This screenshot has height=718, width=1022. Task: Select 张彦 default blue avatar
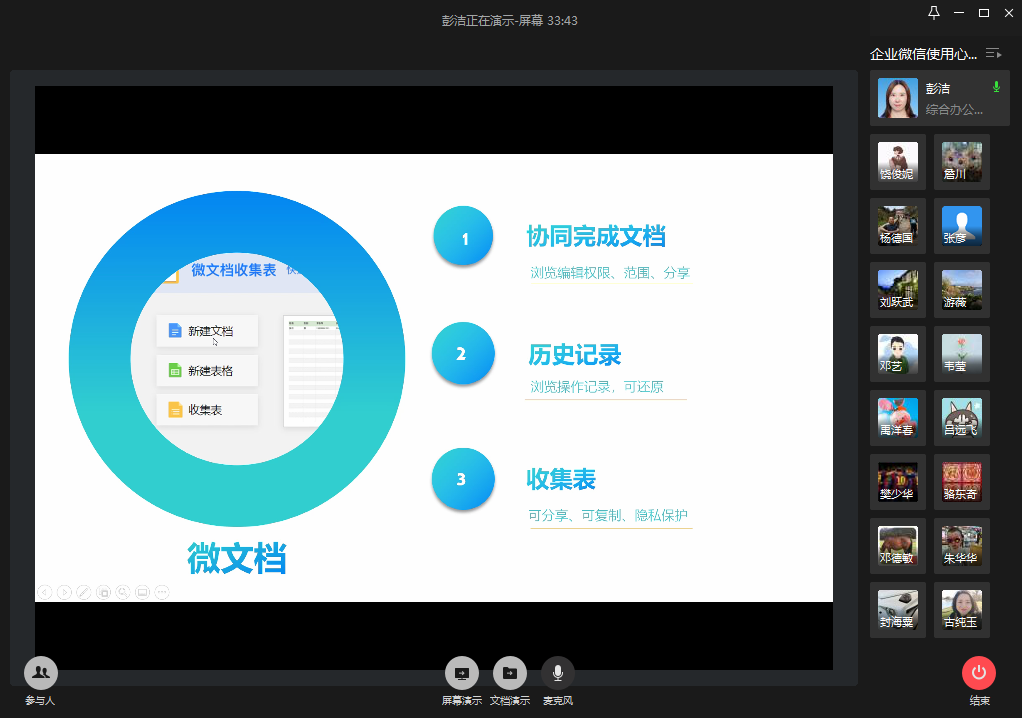(961, 226)
